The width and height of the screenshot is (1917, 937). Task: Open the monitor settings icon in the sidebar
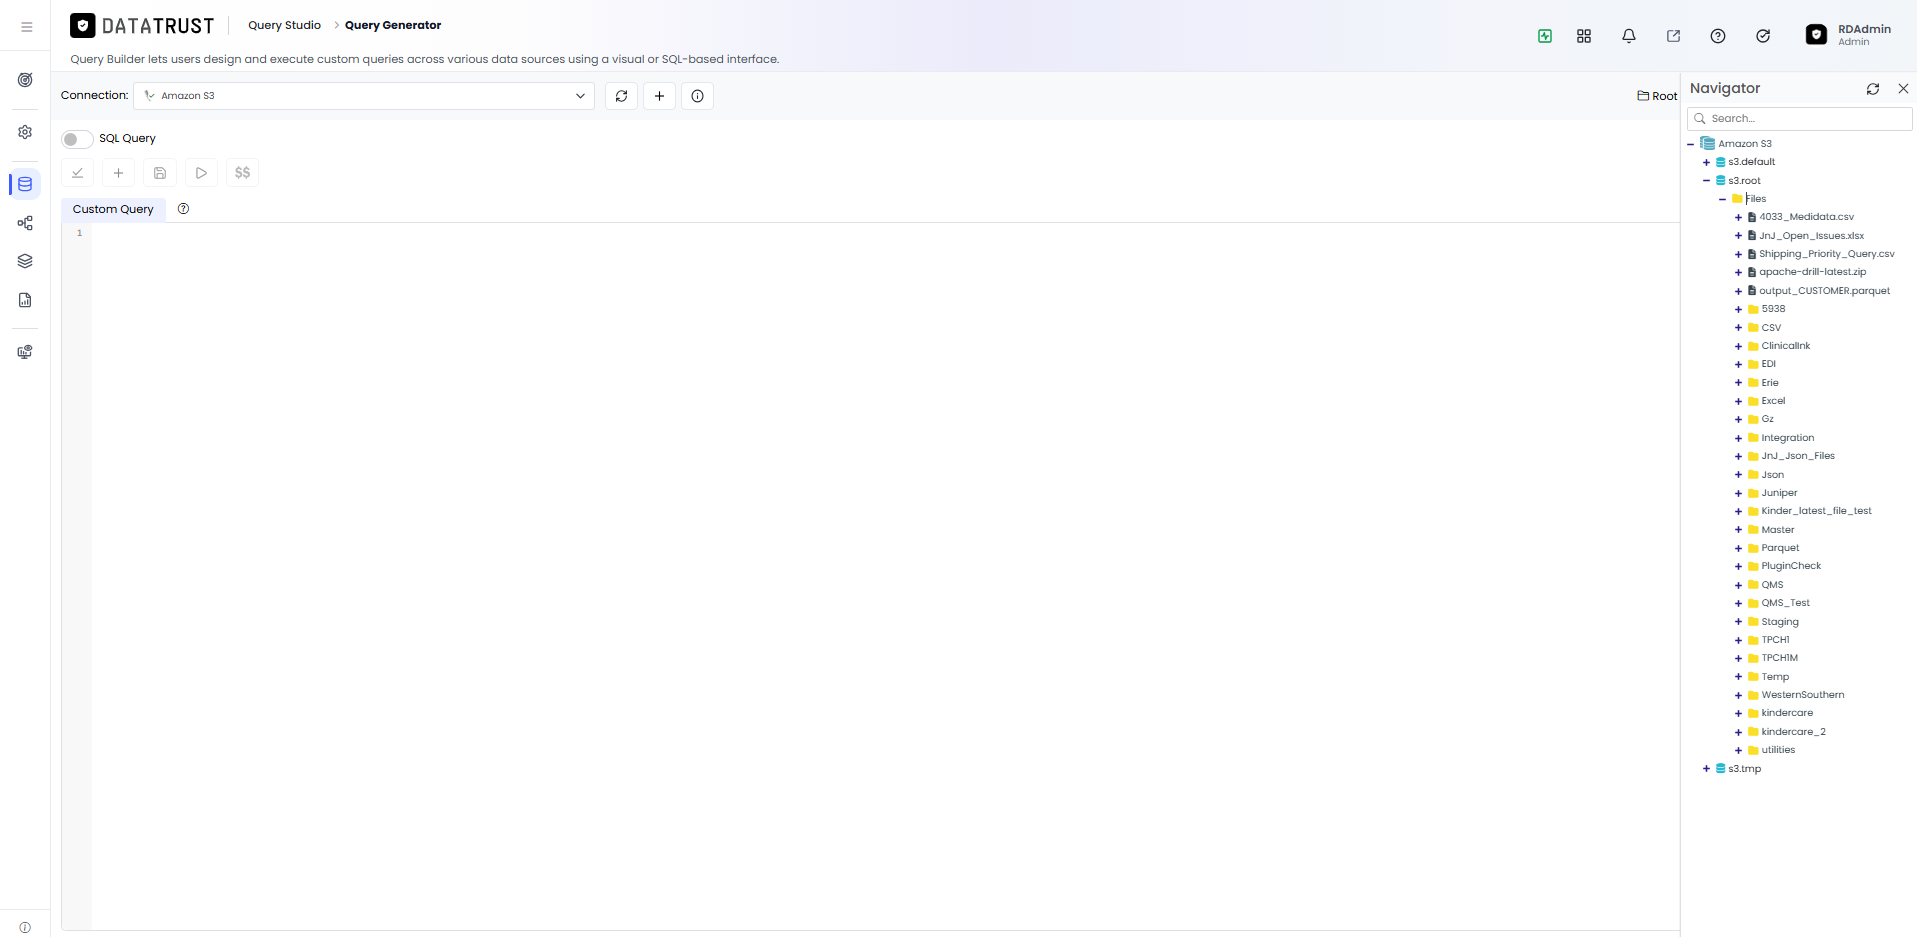coord(25,352)
